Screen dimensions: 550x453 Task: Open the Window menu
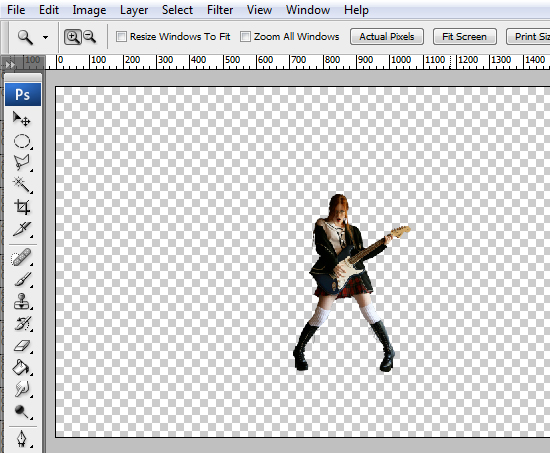tap(308, 10)
